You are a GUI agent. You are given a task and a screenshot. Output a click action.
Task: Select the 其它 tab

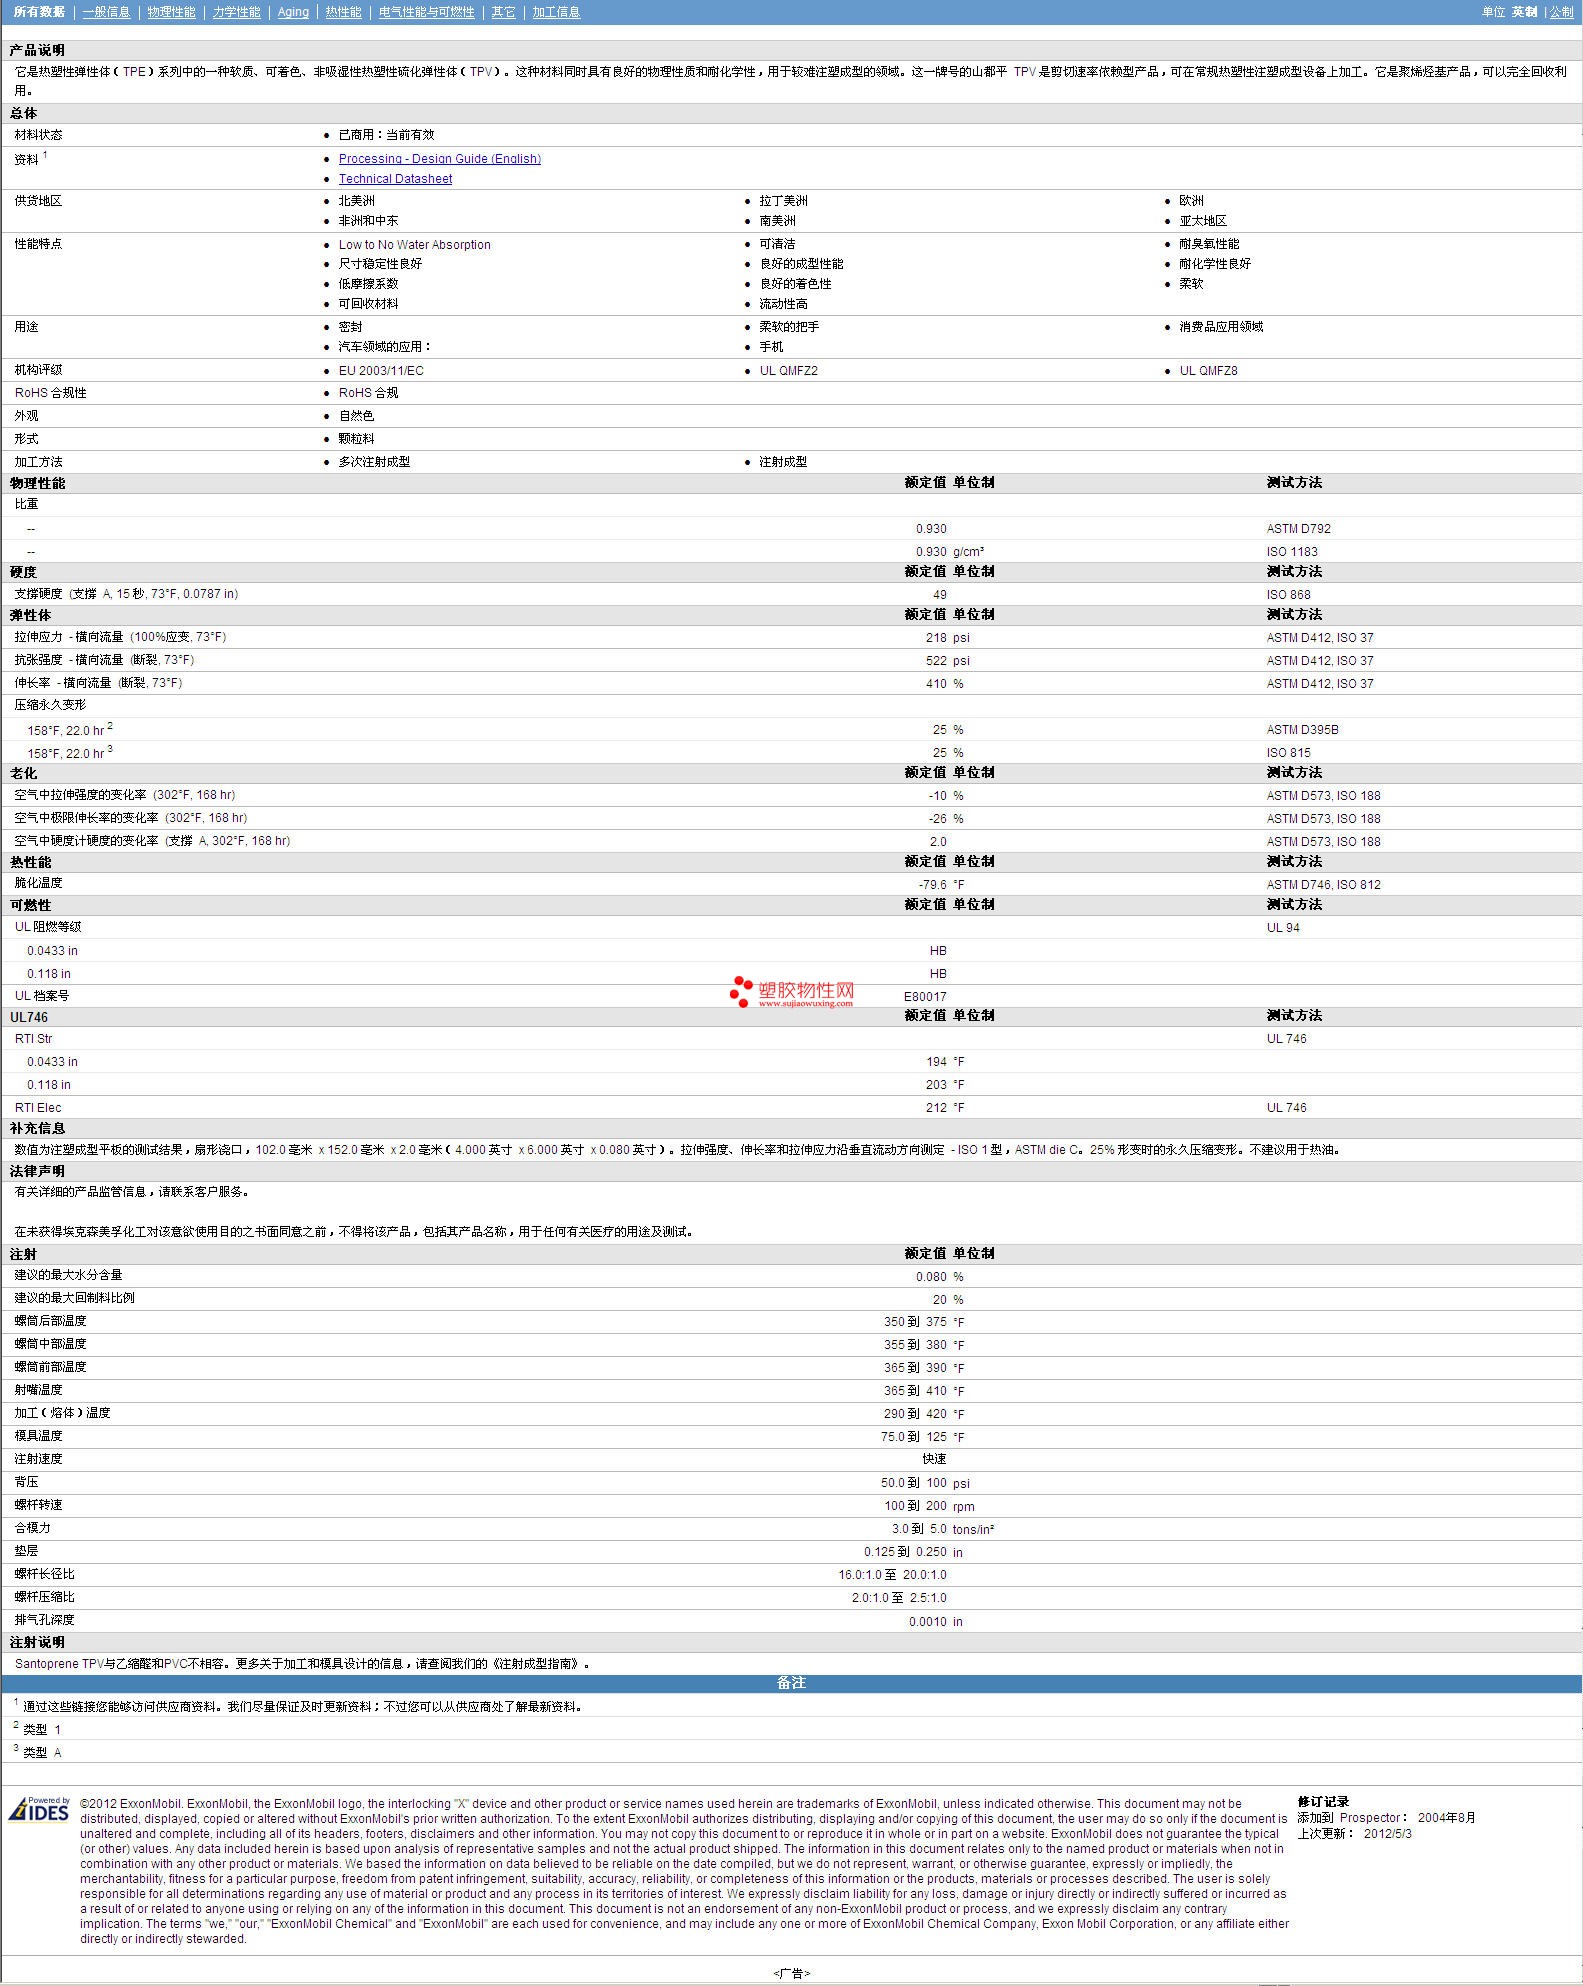(x=503, y=12)
